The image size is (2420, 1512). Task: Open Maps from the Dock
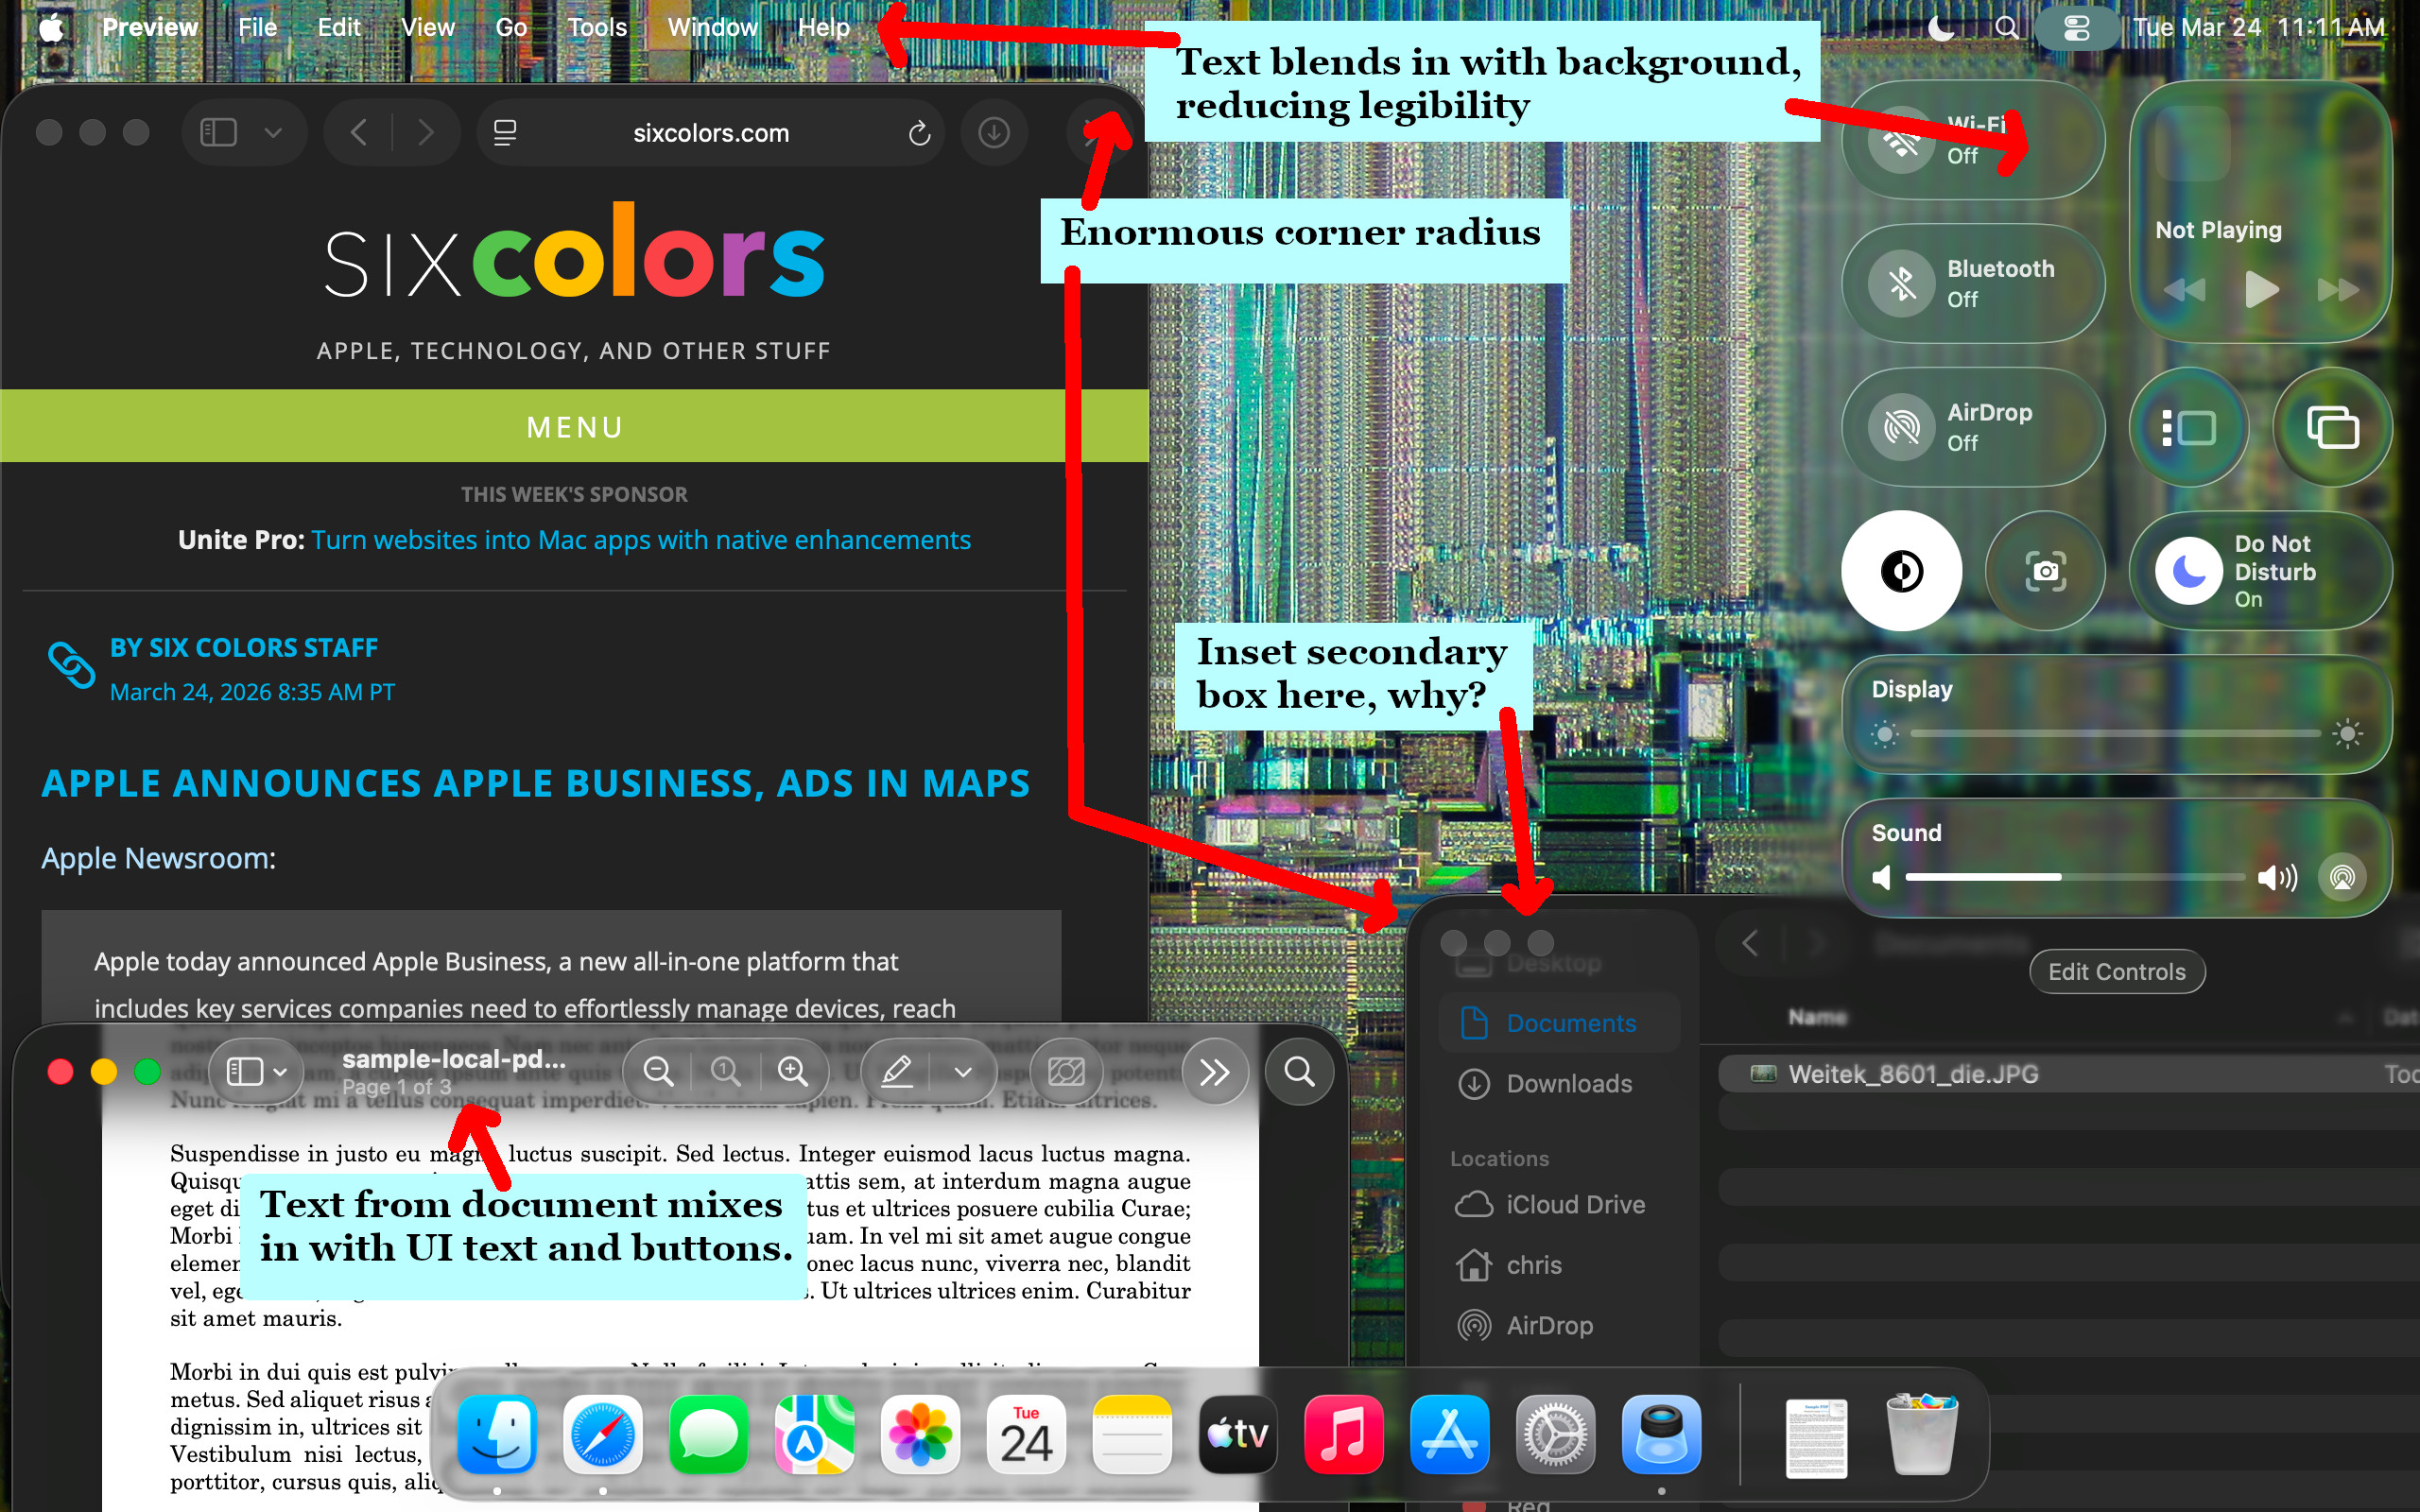click(x=814, y=1435)
